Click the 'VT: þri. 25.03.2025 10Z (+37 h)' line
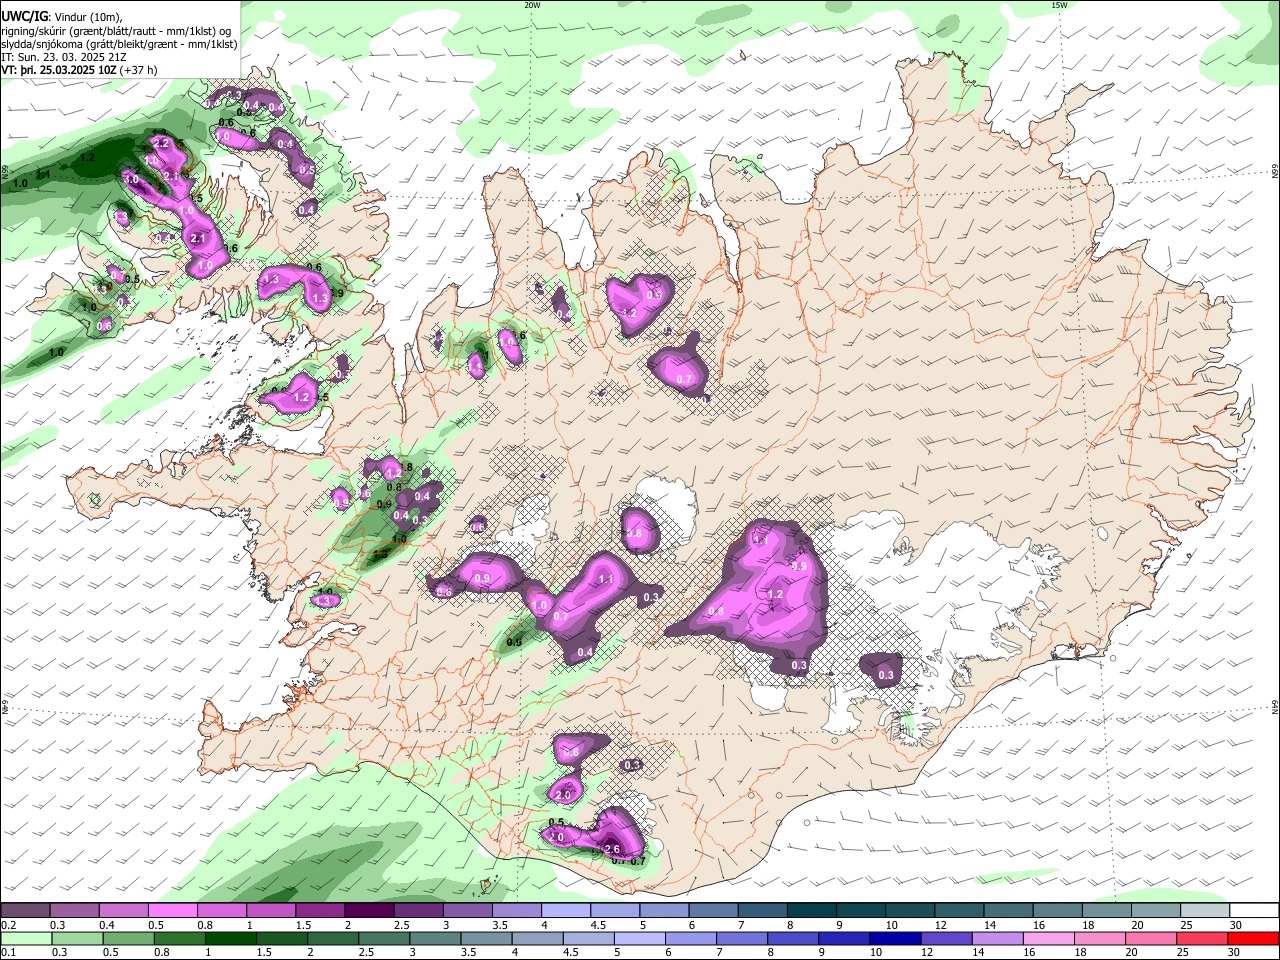 point(79,70)
